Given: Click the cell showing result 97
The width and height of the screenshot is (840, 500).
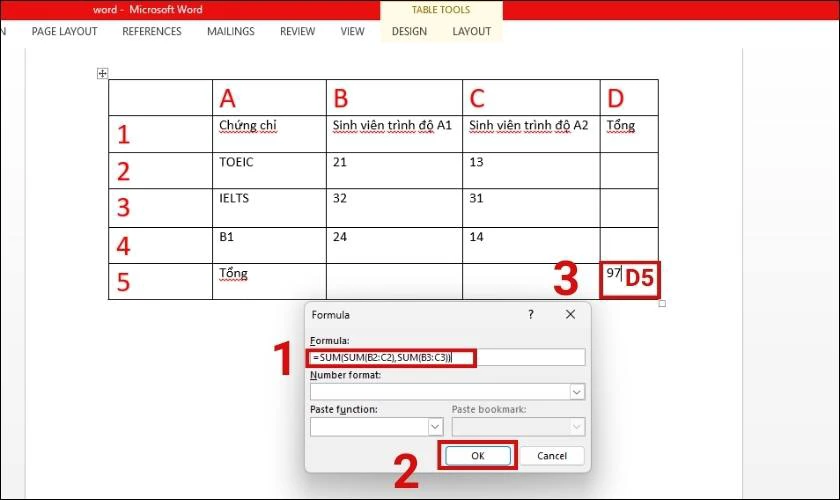Looking at the screenshot, I should [629, 280].
